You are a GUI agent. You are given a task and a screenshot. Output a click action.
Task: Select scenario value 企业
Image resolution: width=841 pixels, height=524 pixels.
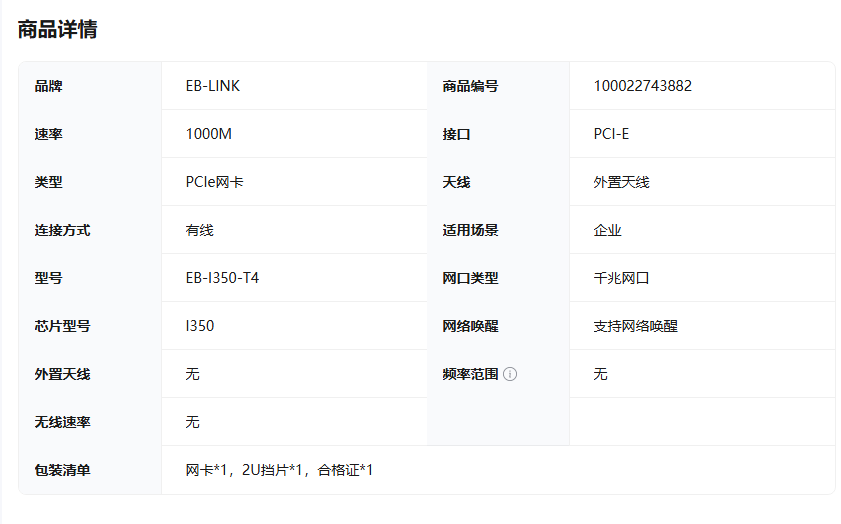tap(607, 230)
